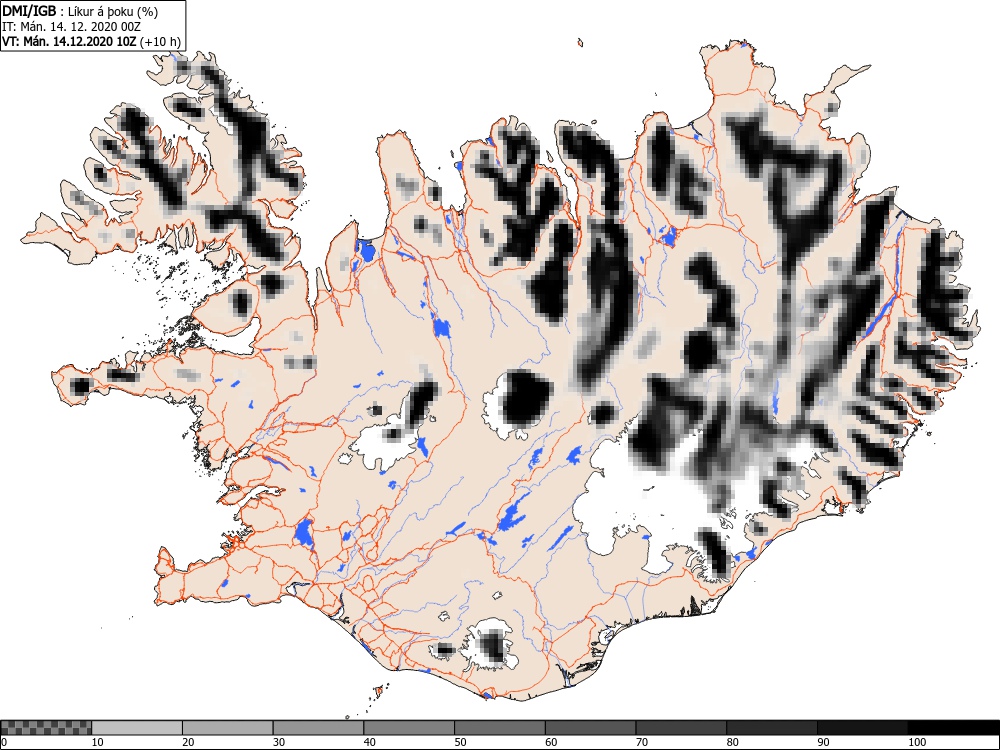This screenshot has height=750, width=1000.
Task: Click the legend label "30"
Action: [279, 742]
